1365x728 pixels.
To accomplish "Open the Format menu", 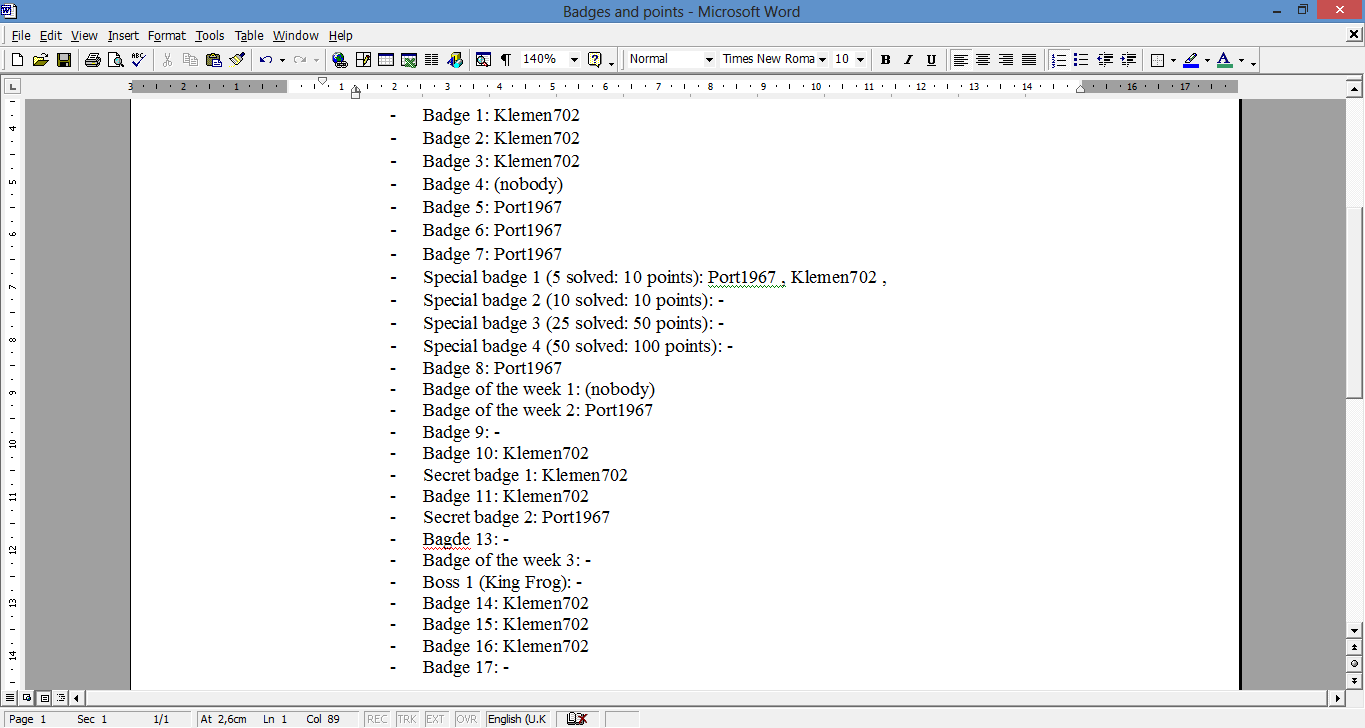I will (x=167, y=35).
